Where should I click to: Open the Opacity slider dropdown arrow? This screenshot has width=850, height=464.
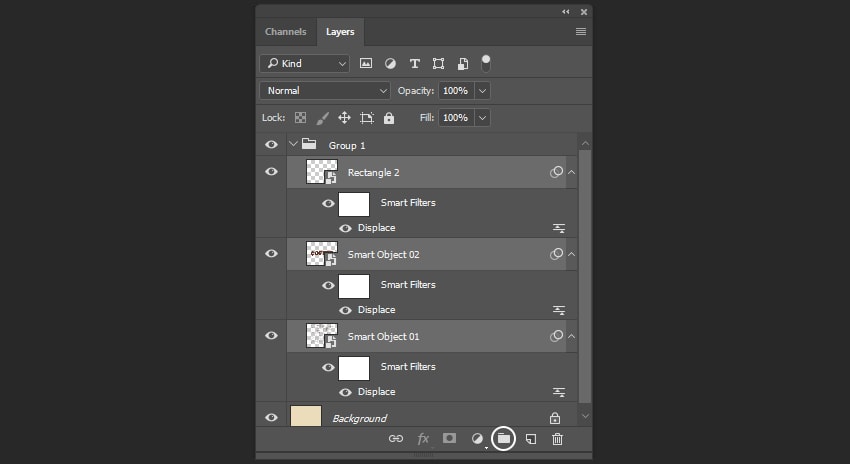482,91
